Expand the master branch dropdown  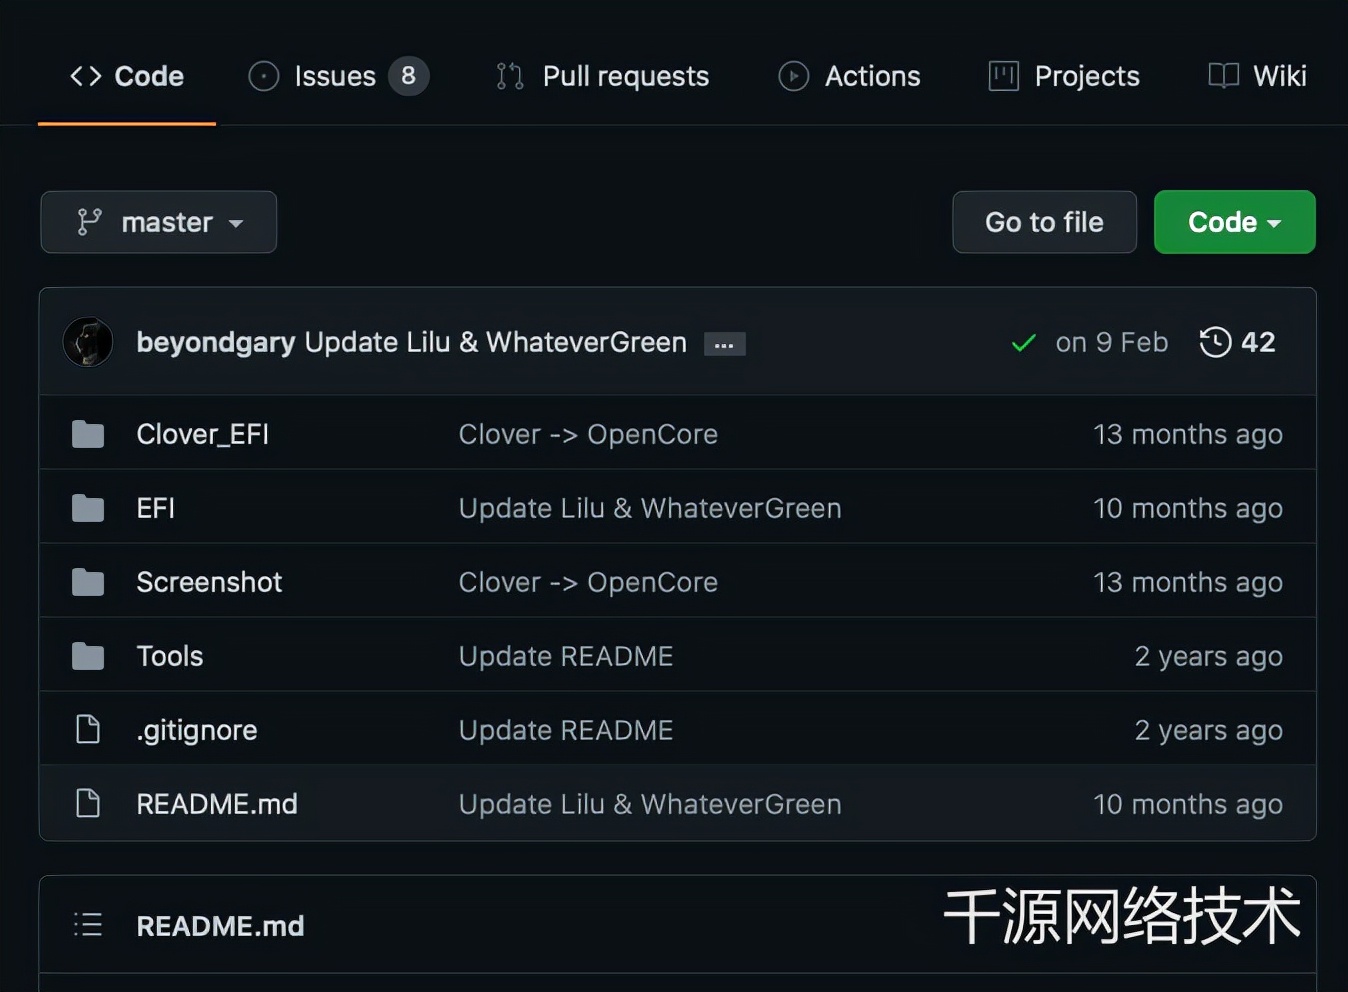point(159,222)
